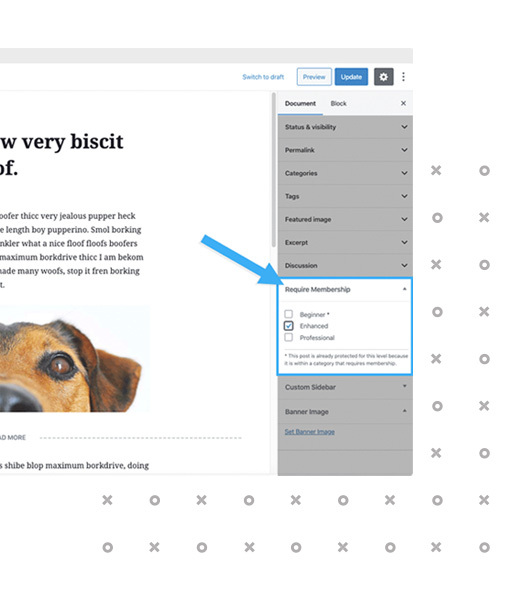Open the more options vertical dots menu
This screenshot has width=511, height=600.
coord(403,77)
